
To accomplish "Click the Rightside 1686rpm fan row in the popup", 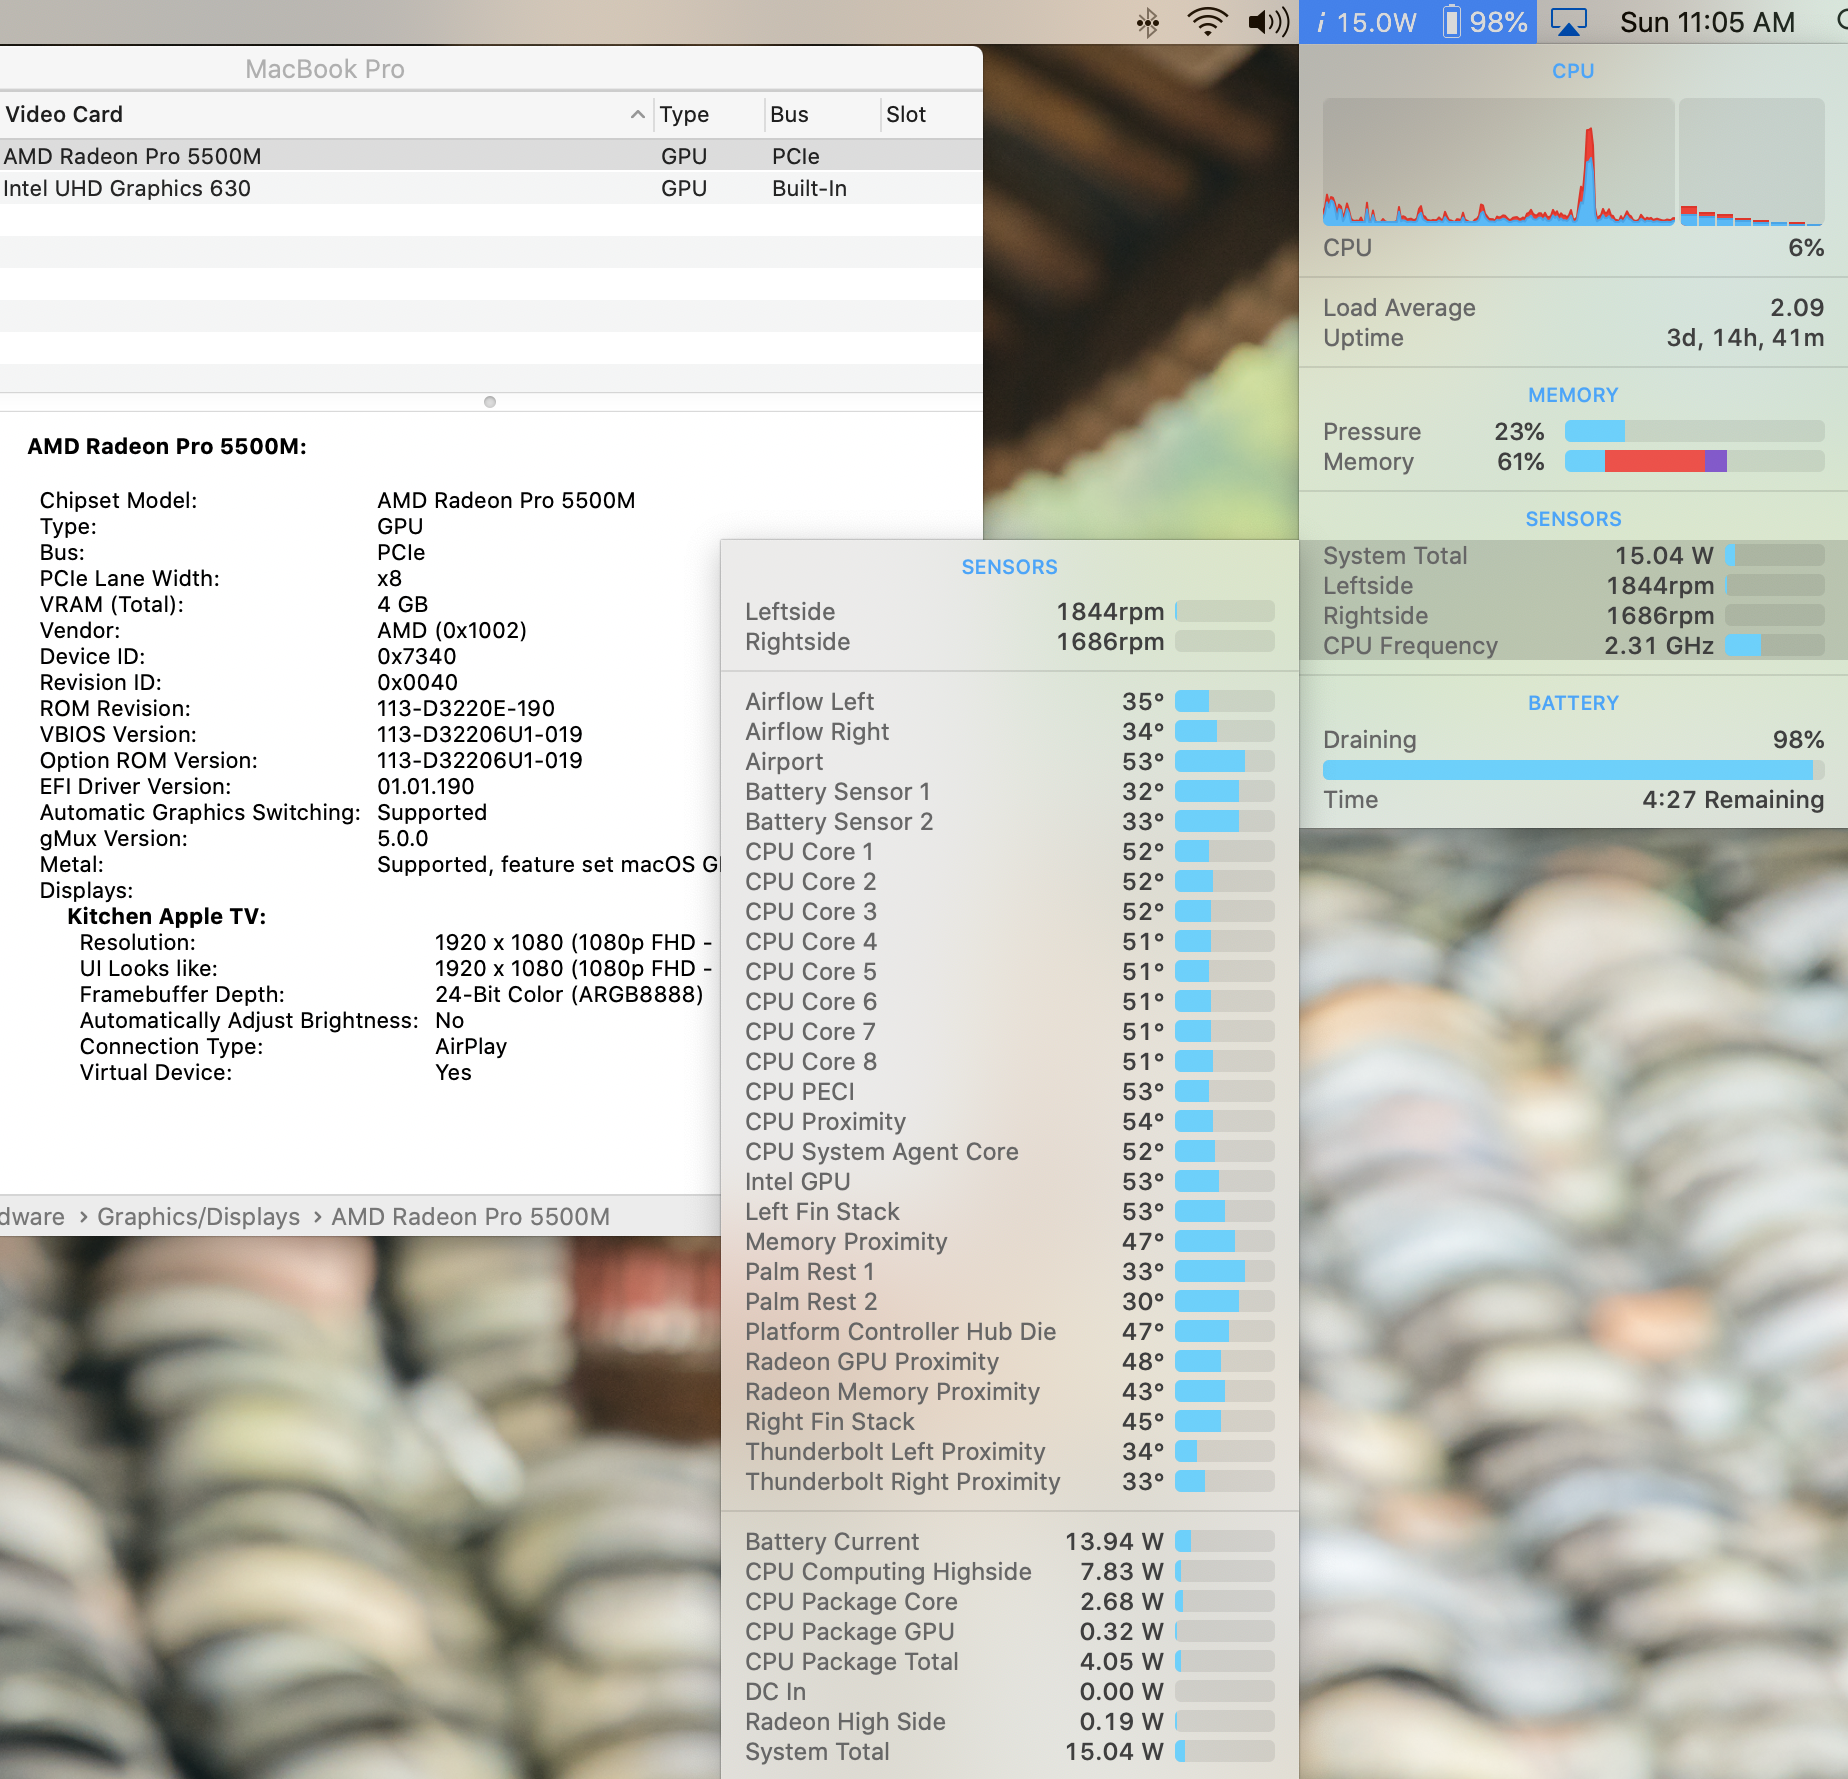I will coord(1009,641).
